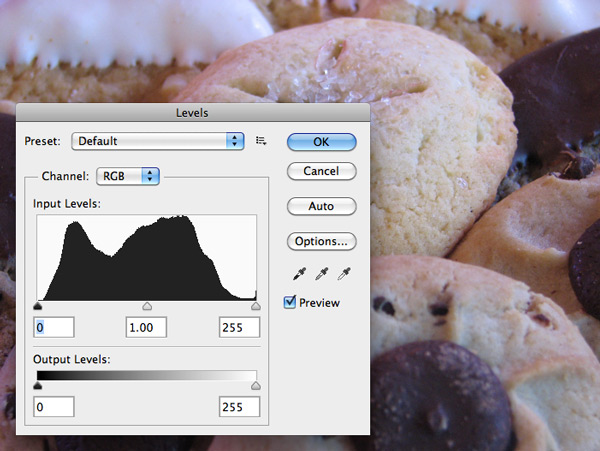Click the output levels black slider handle
The height and width of the screenshot is (451, 600).
click(x=38, y=385)
